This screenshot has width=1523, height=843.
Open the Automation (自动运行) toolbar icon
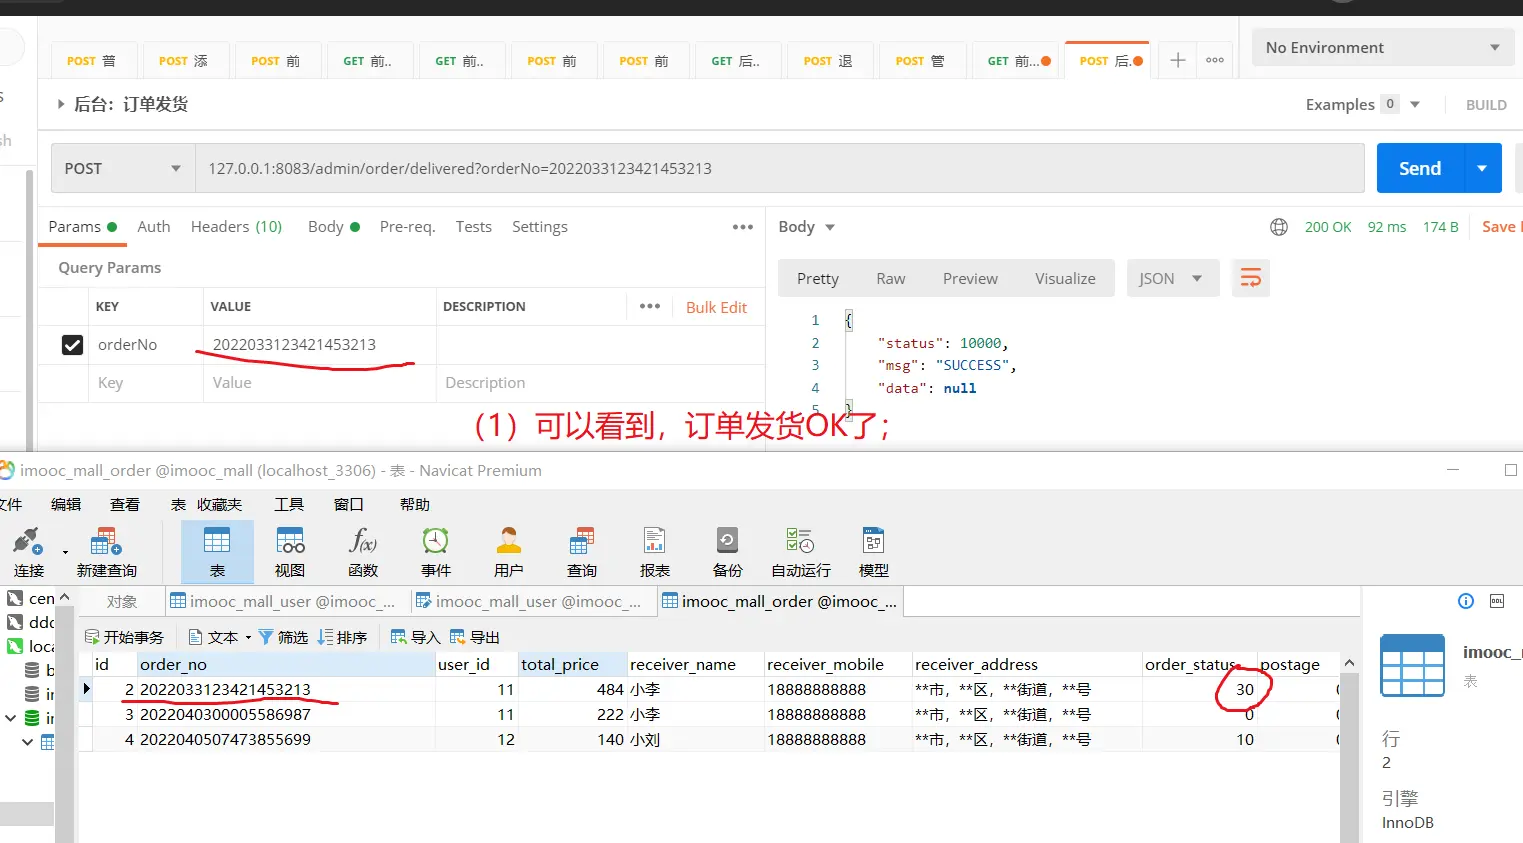(800, 551)
